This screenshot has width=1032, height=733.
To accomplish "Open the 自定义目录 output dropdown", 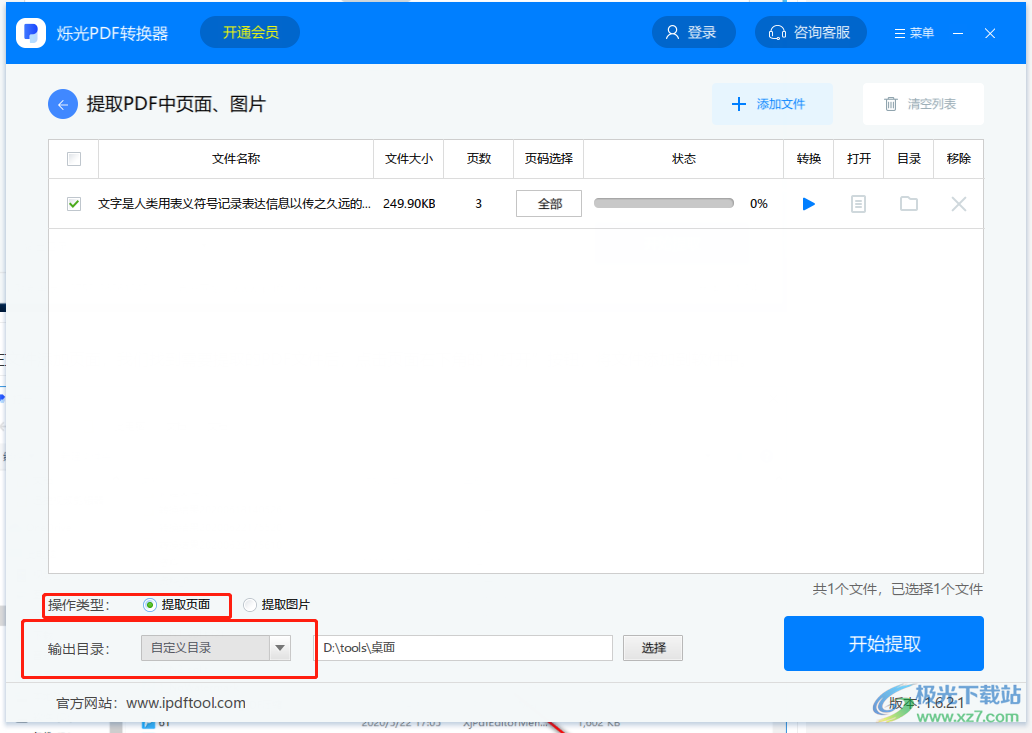I will tap(216, 648).
